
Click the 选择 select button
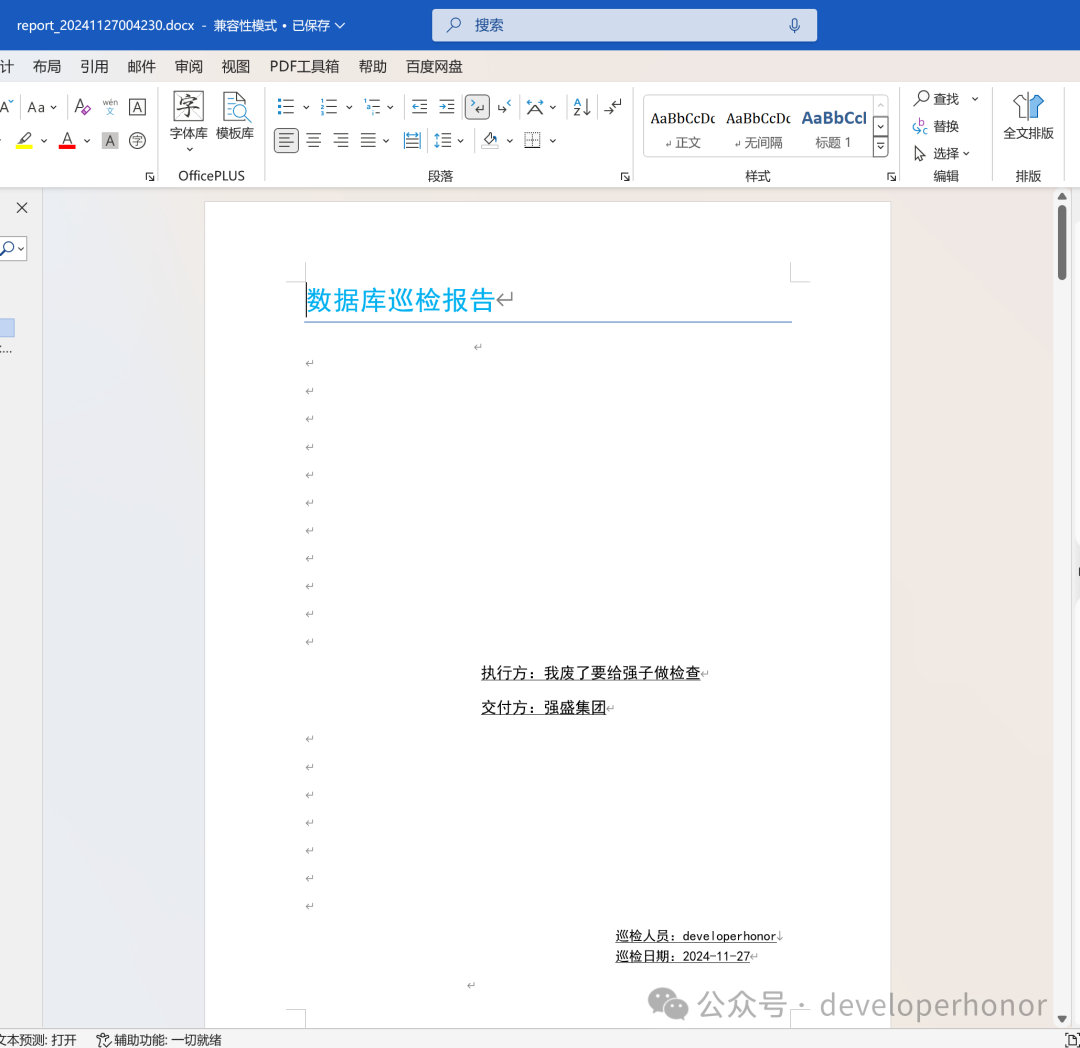942,154
